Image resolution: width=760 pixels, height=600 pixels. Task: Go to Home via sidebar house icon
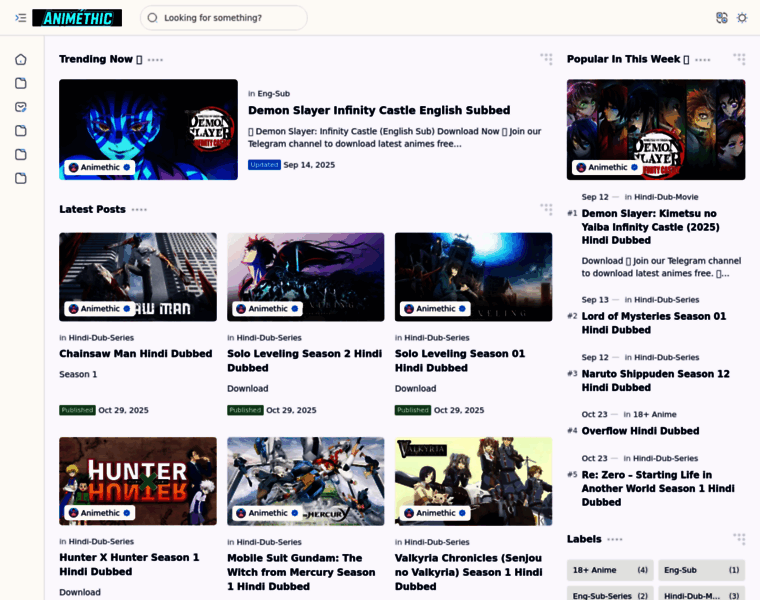[x=20, y=60]
